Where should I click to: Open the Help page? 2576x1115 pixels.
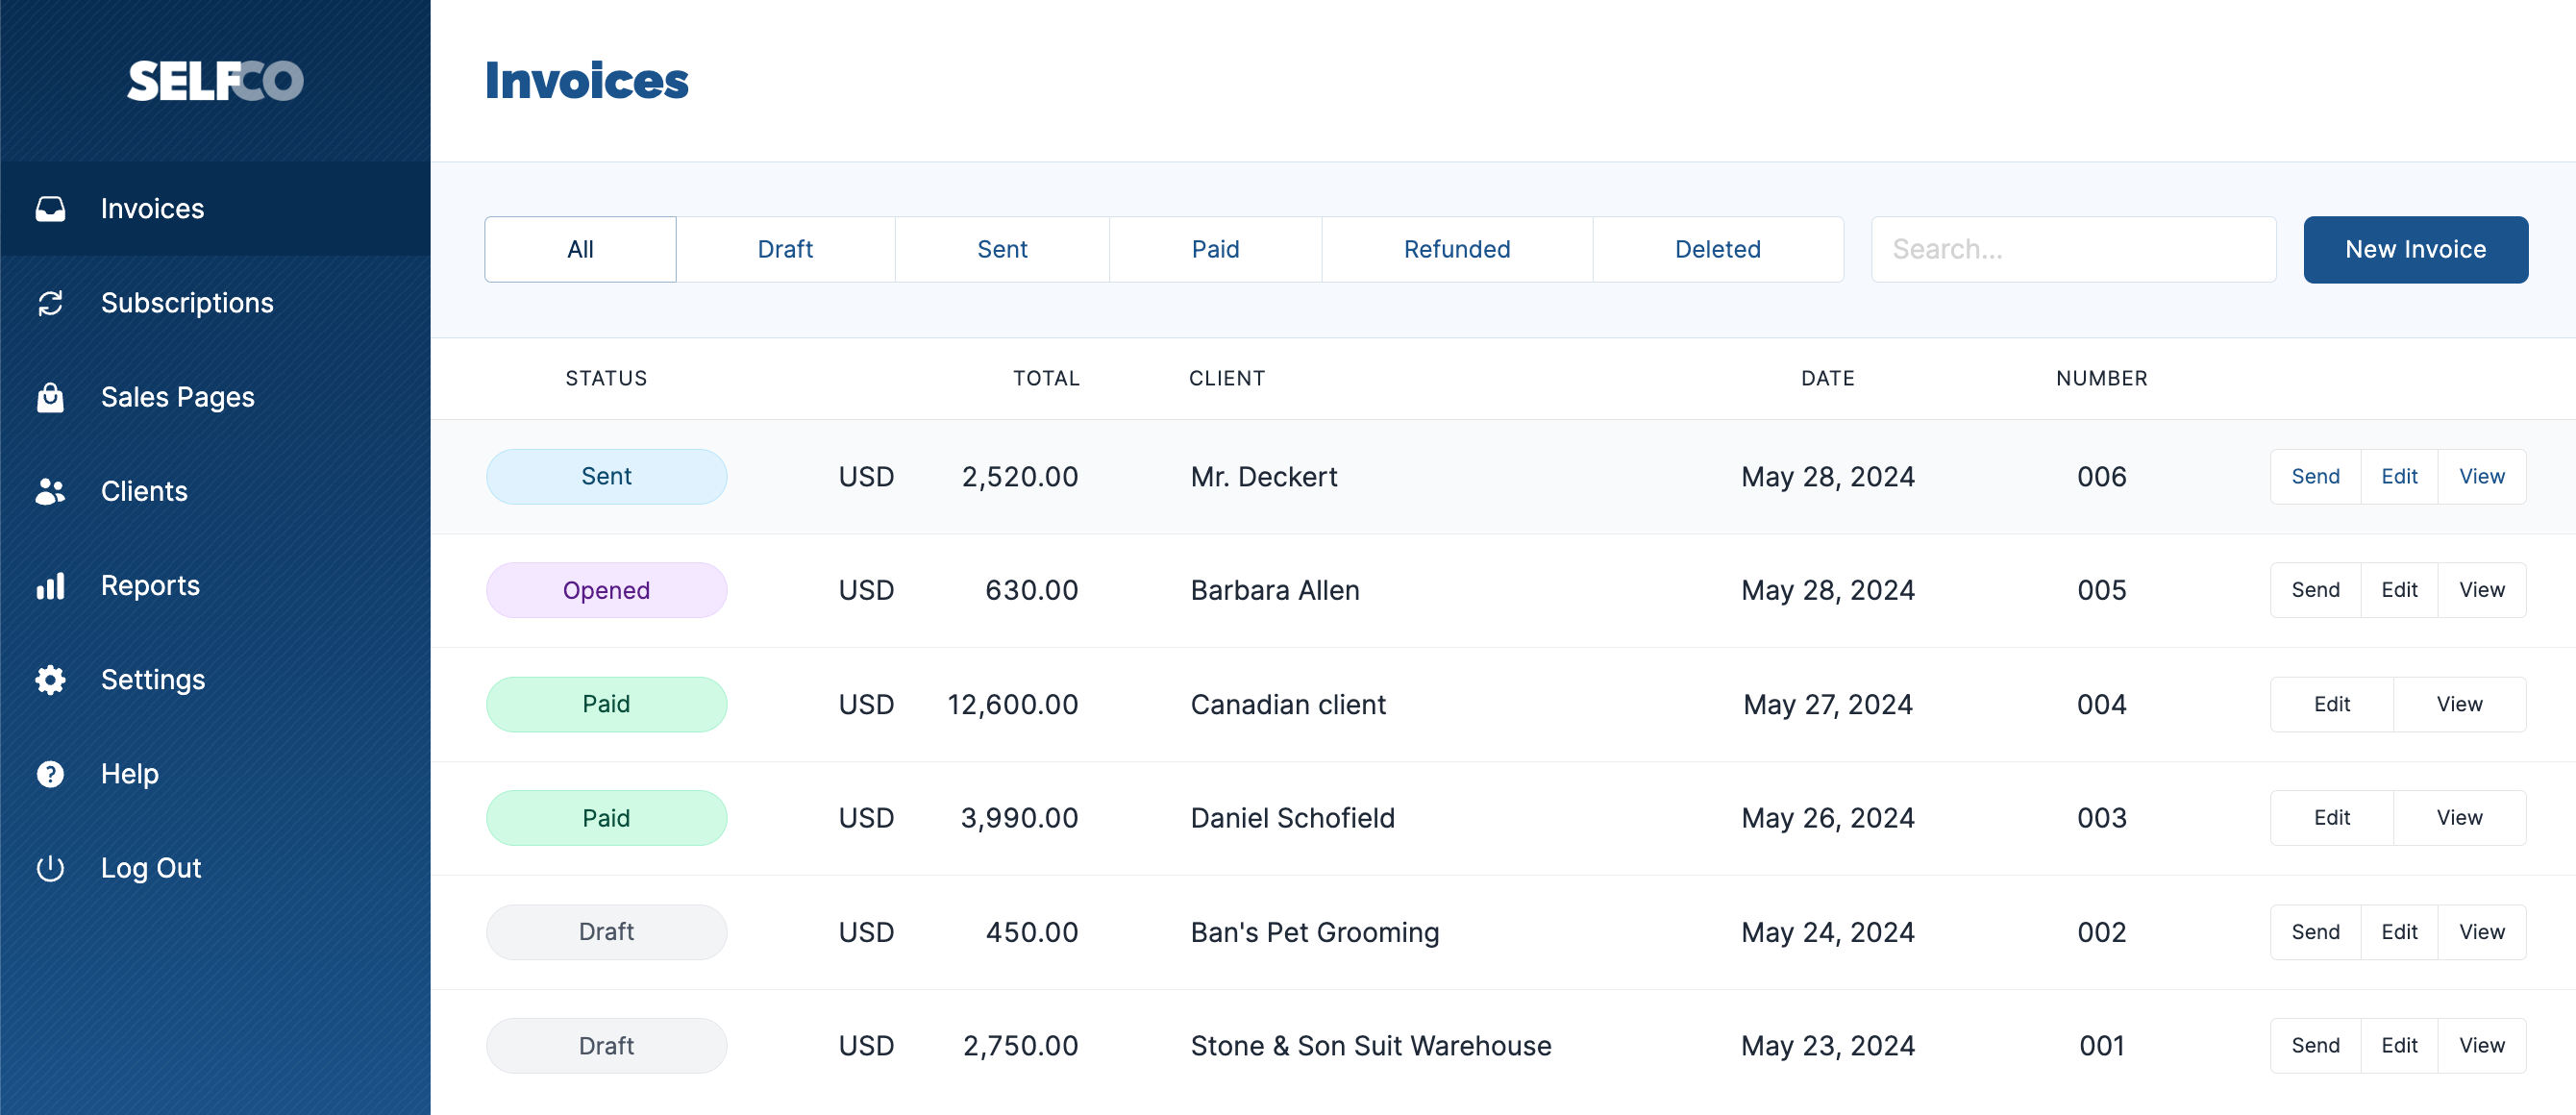tap(215, 774)
